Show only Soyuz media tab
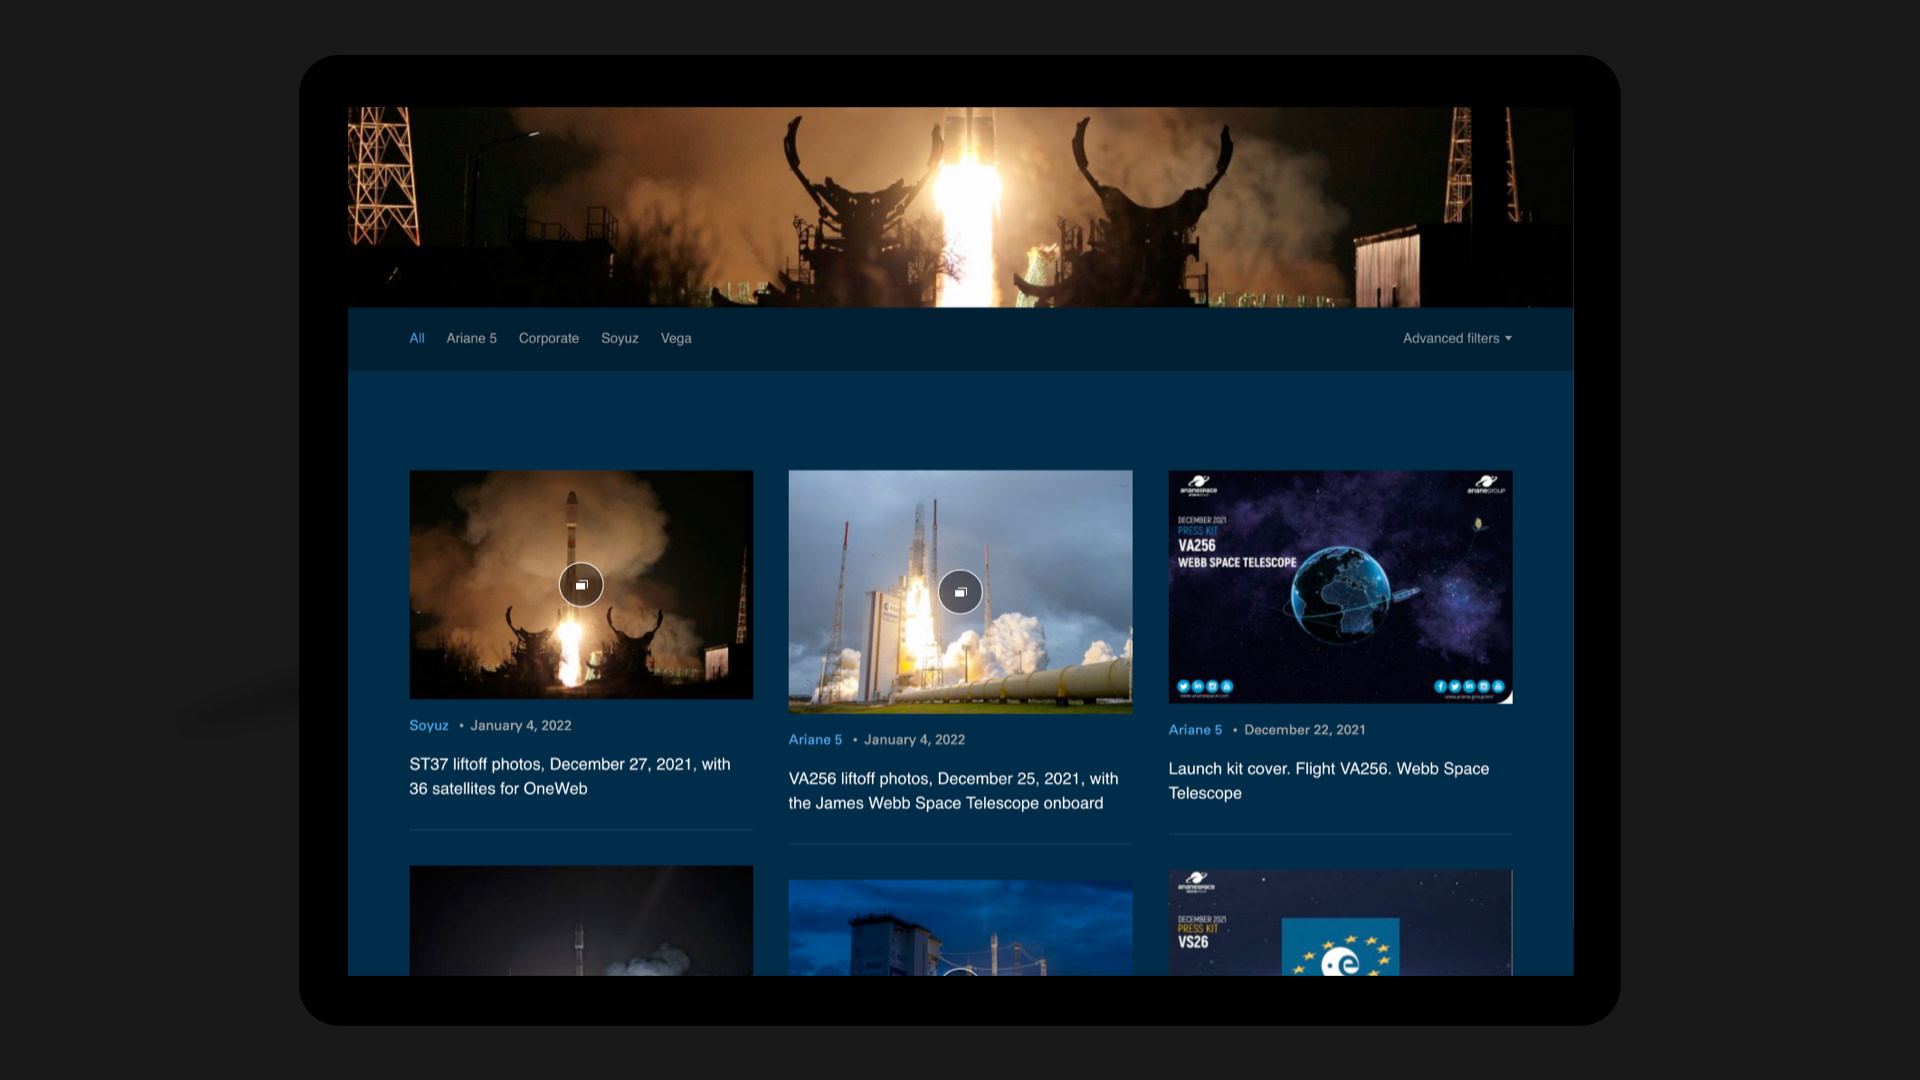This screenshot has height=1080, width=1920. pyautogui.click(x=619, y=338)
